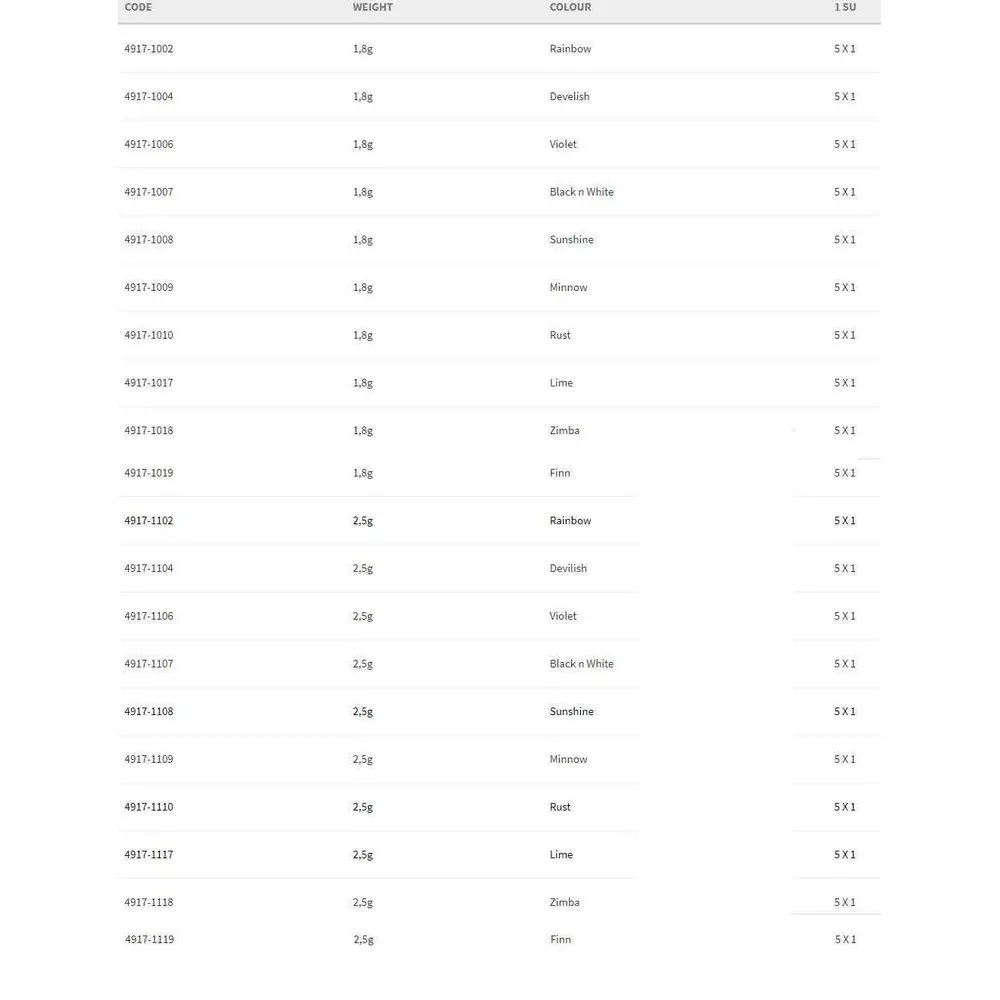Select product code 4917-1017
Viewport: 1000px width, 1000px height.
149,383
